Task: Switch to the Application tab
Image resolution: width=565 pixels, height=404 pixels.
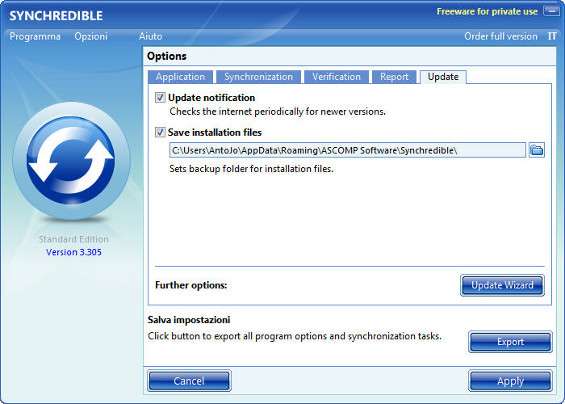Action: tap(181, 77)
